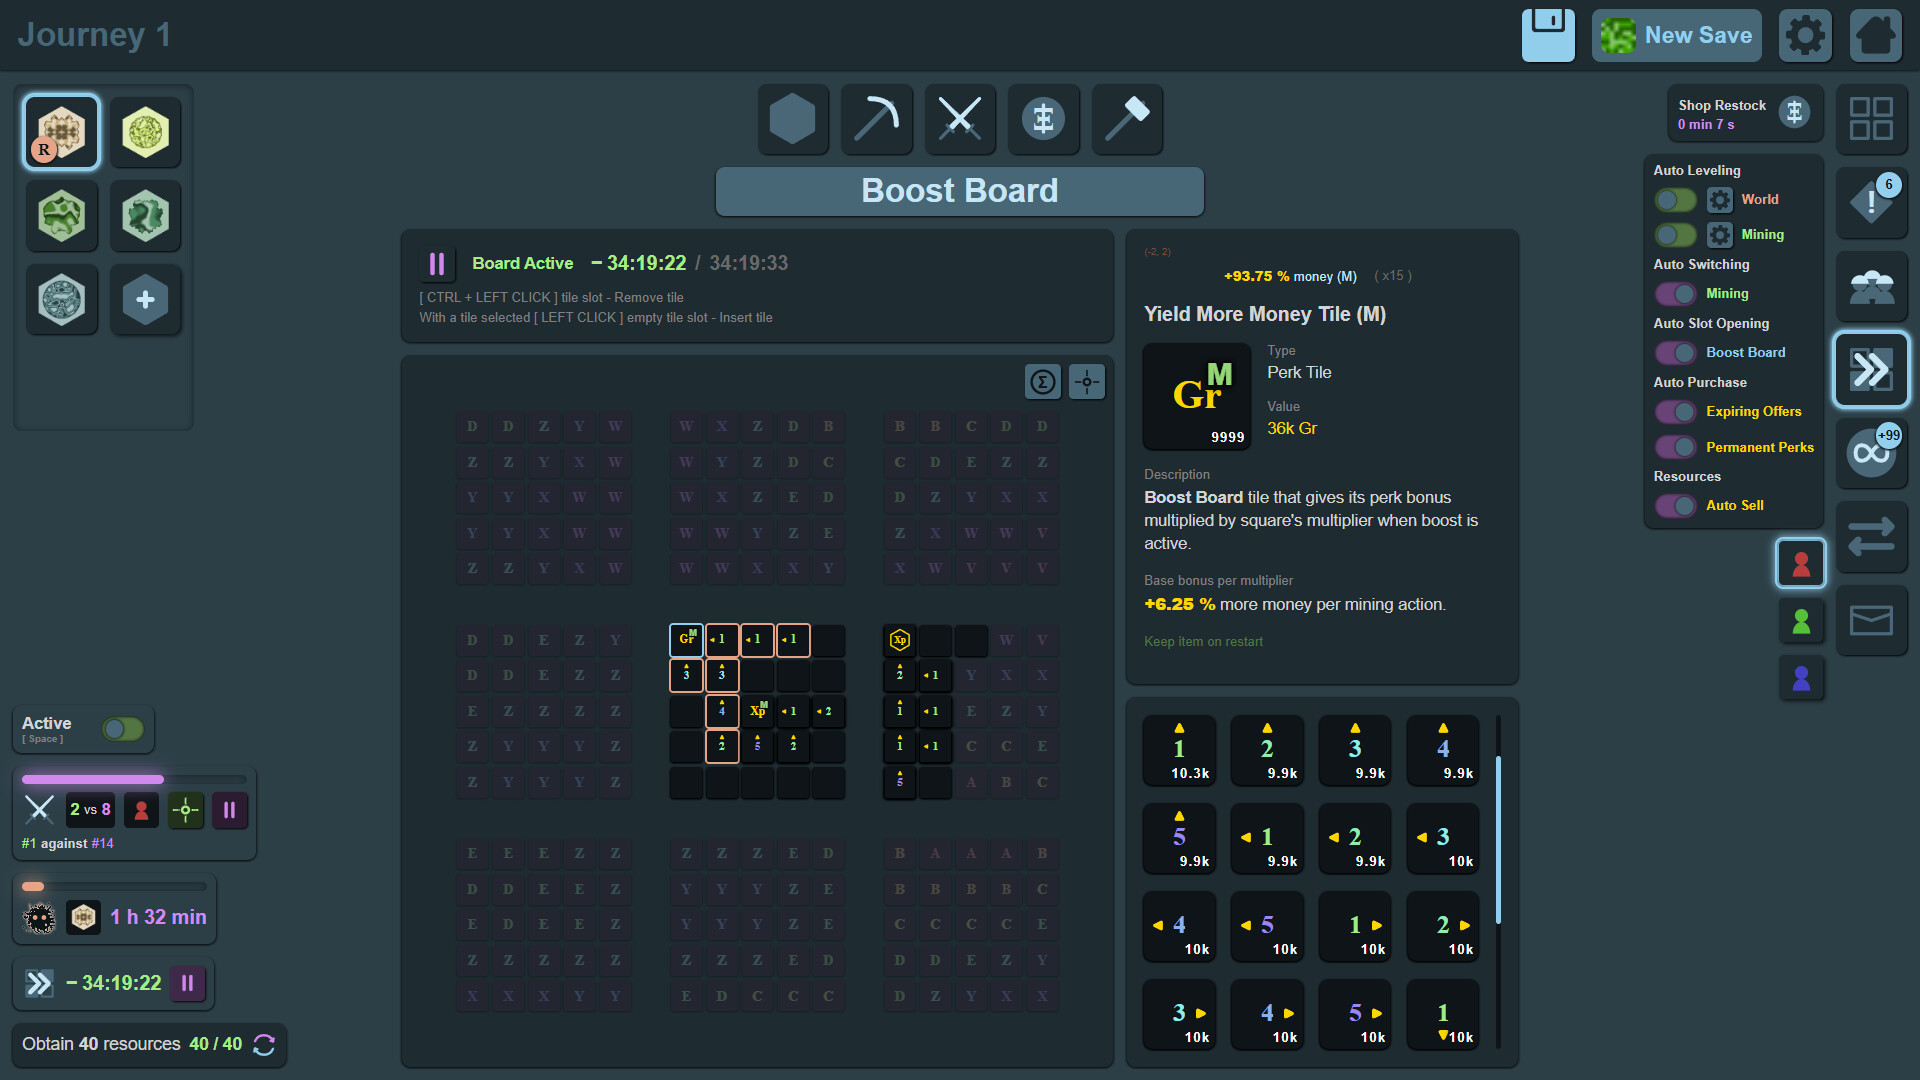This screenshot has width=1920, height=1080.
Task: Click the hammer crafting tab icon
Action: pyautogui.click(x=1127, y=120)
